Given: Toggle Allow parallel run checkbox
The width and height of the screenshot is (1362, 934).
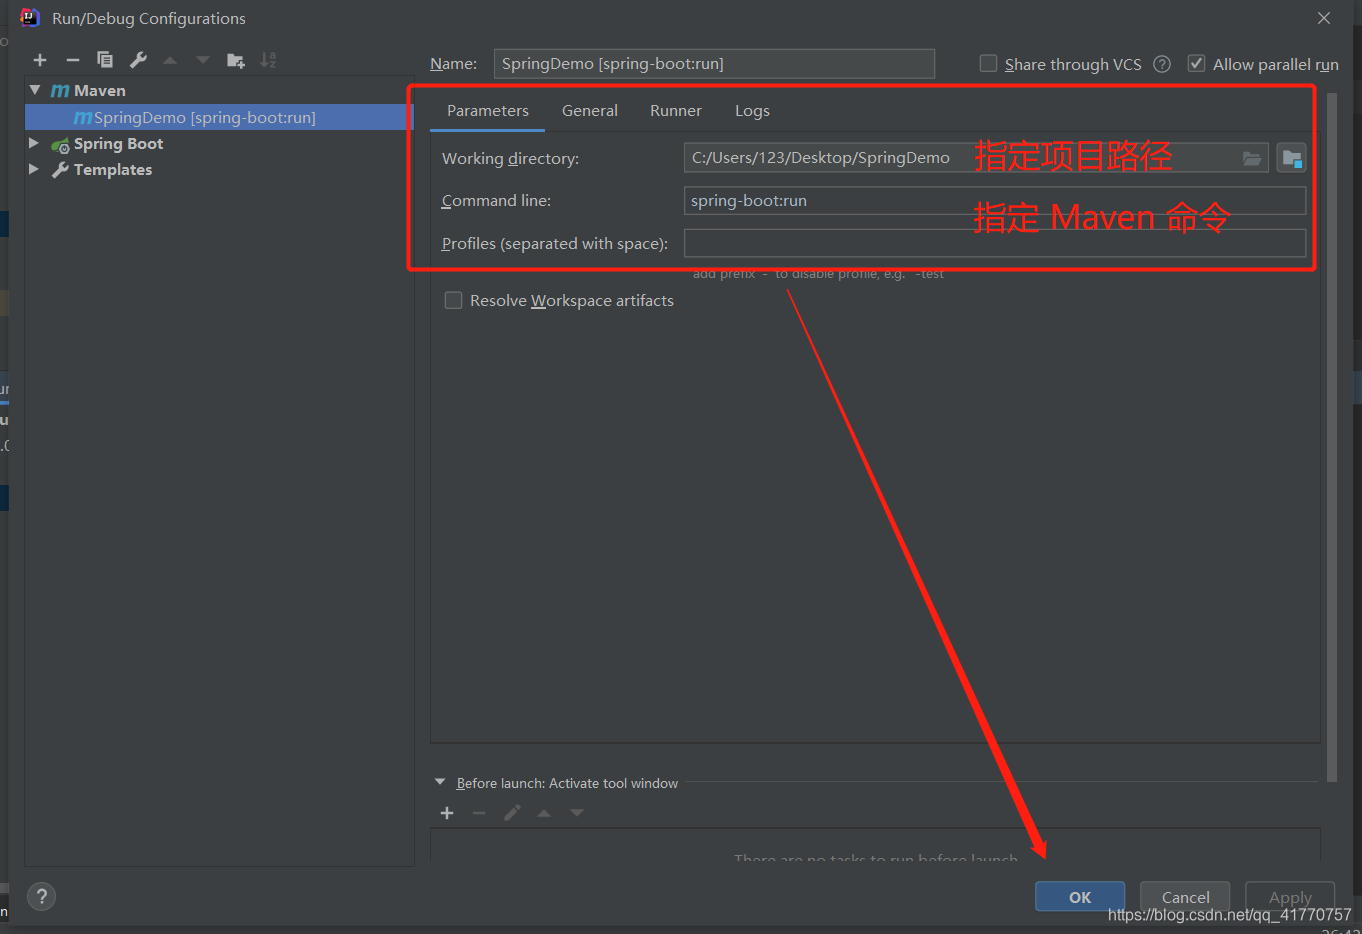Looking at the screenshot, I should [x=1196, y=63].
